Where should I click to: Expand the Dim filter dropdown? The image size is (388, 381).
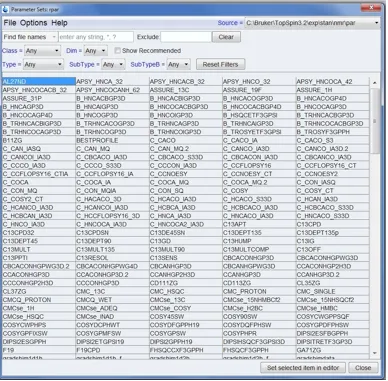95,51
